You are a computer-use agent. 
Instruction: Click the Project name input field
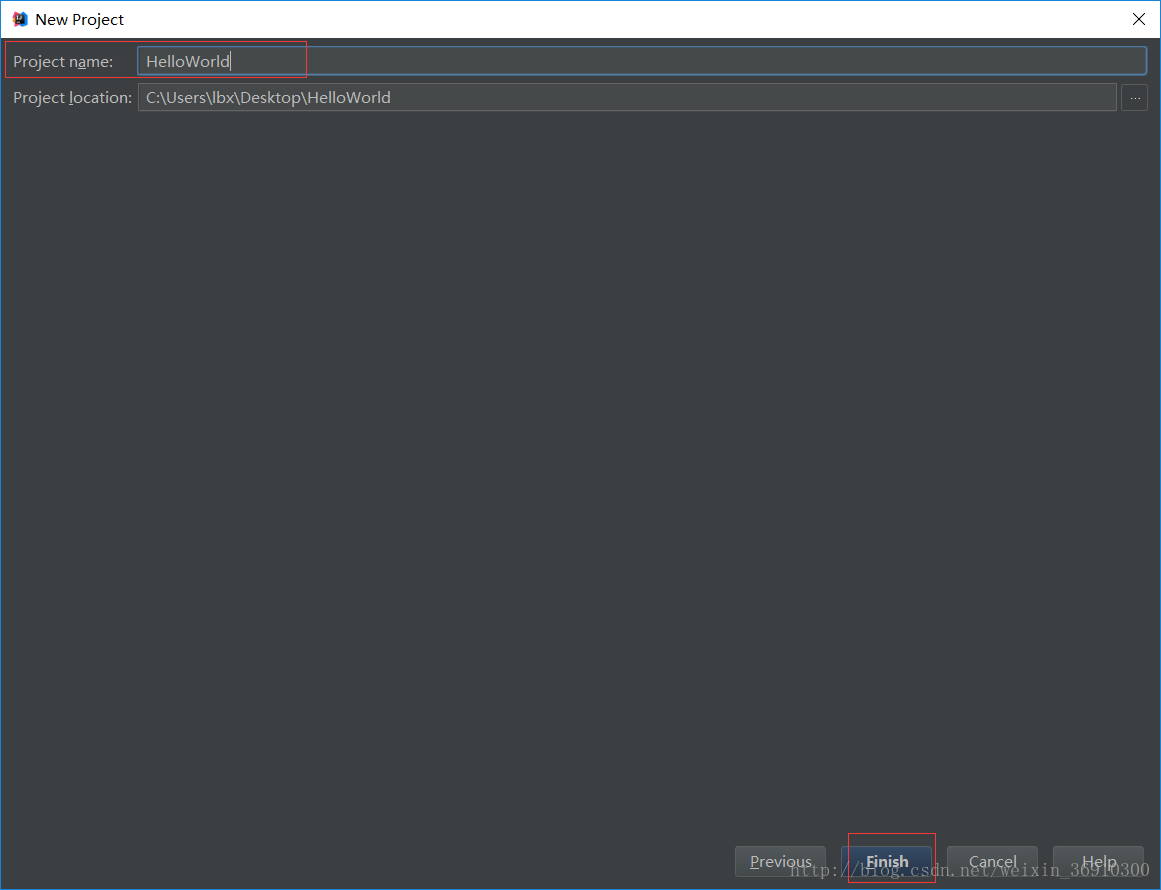[x=641, y=61]
